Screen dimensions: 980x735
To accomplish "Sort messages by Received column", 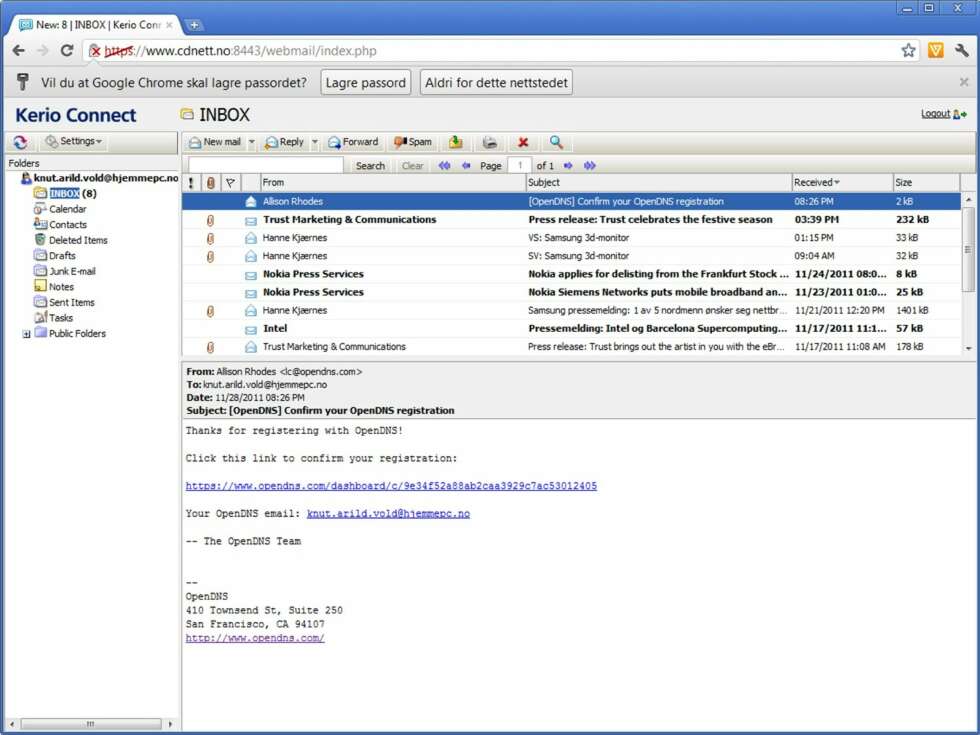I will [842, 182].
